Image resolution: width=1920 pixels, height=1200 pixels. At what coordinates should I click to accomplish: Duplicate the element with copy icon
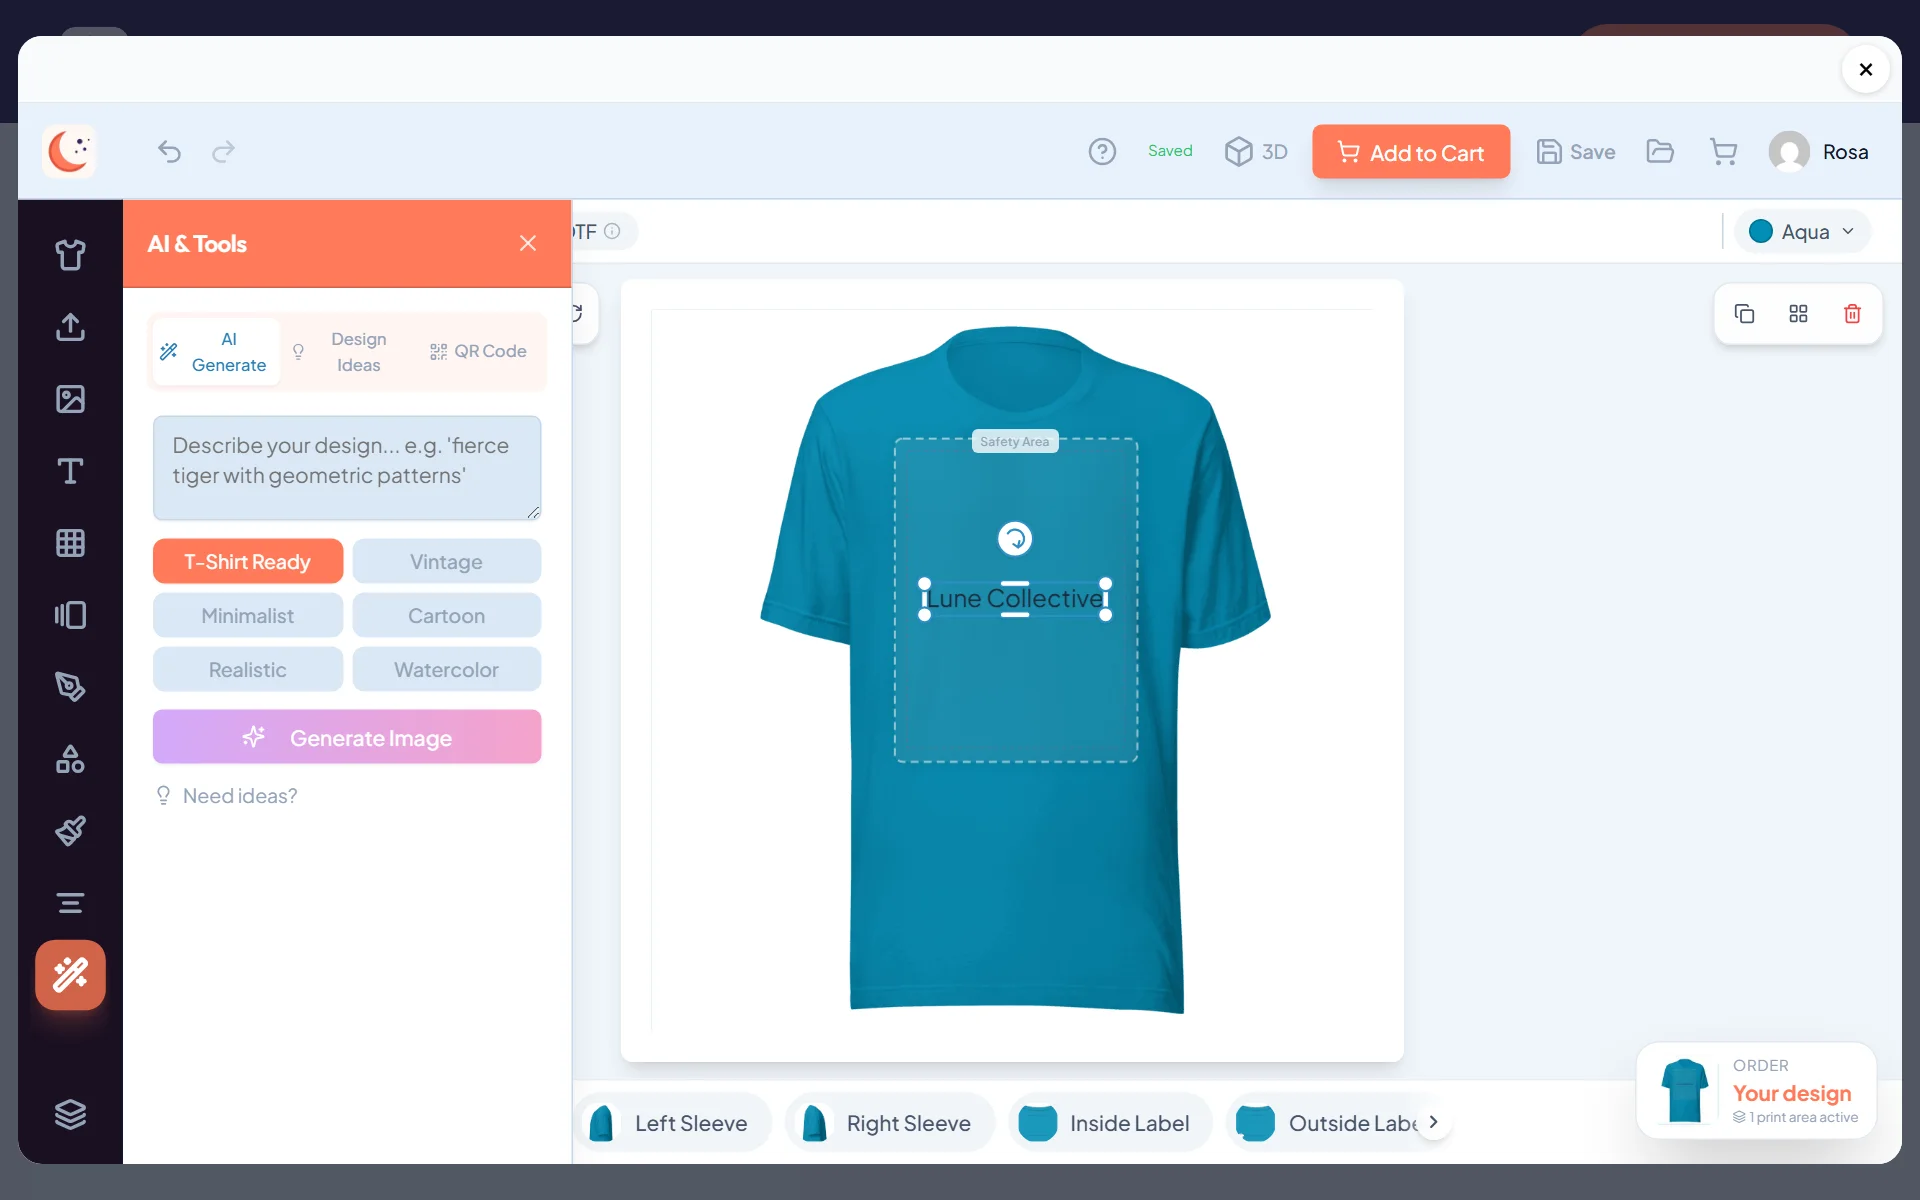(x=1744, y=314)
